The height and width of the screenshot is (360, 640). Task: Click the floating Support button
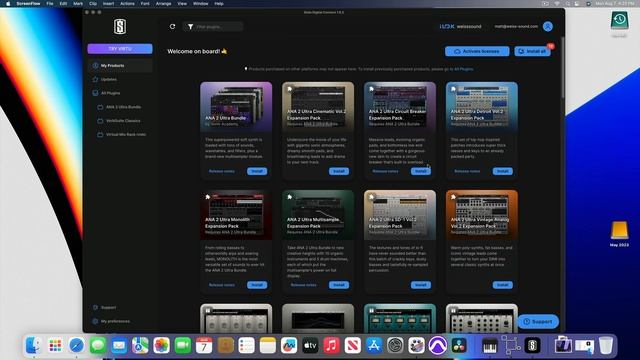pos(538,322)
